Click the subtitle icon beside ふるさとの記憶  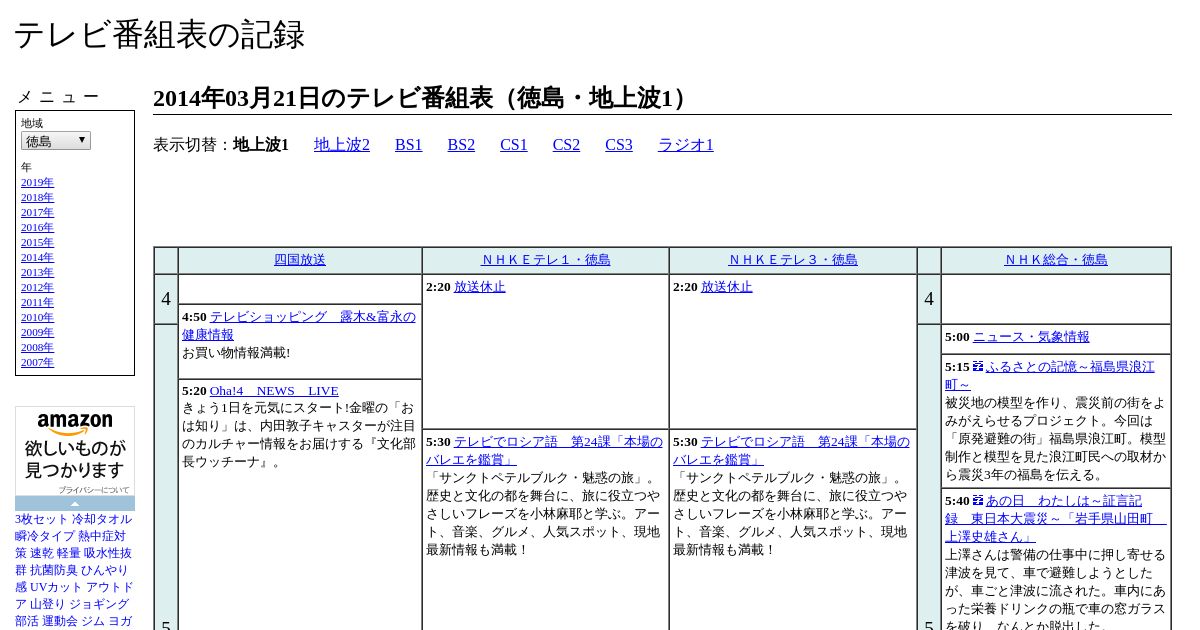point(978,367)
